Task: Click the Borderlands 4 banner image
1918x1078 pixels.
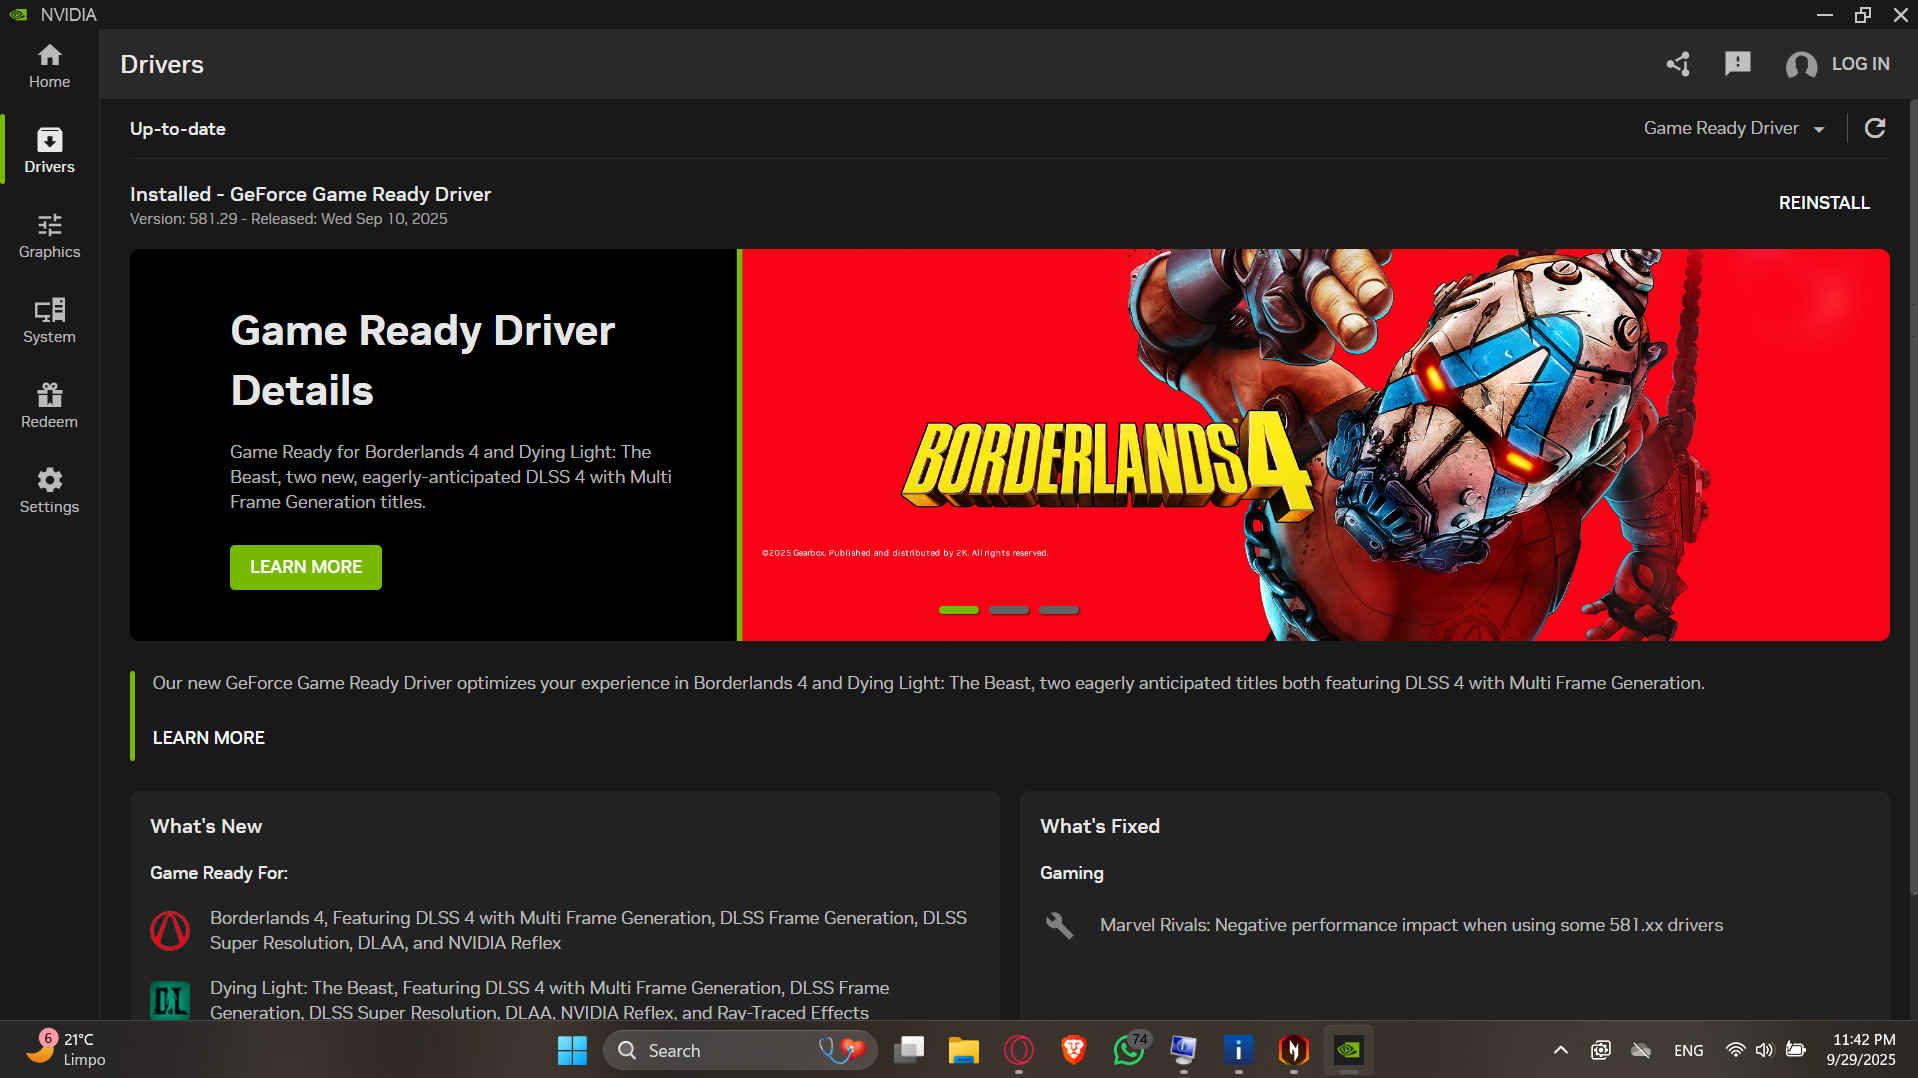Action: pos(1315,445)
